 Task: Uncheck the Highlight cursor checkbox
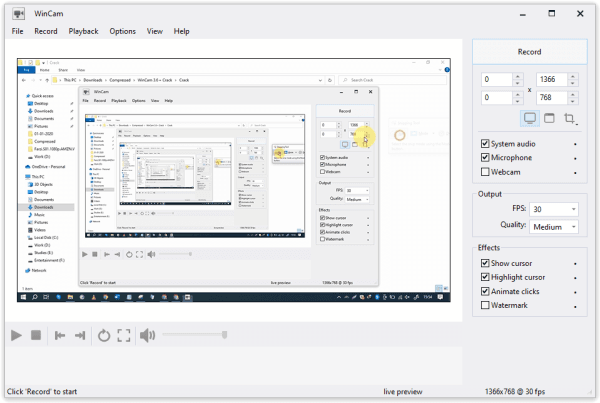coord(485,277)
